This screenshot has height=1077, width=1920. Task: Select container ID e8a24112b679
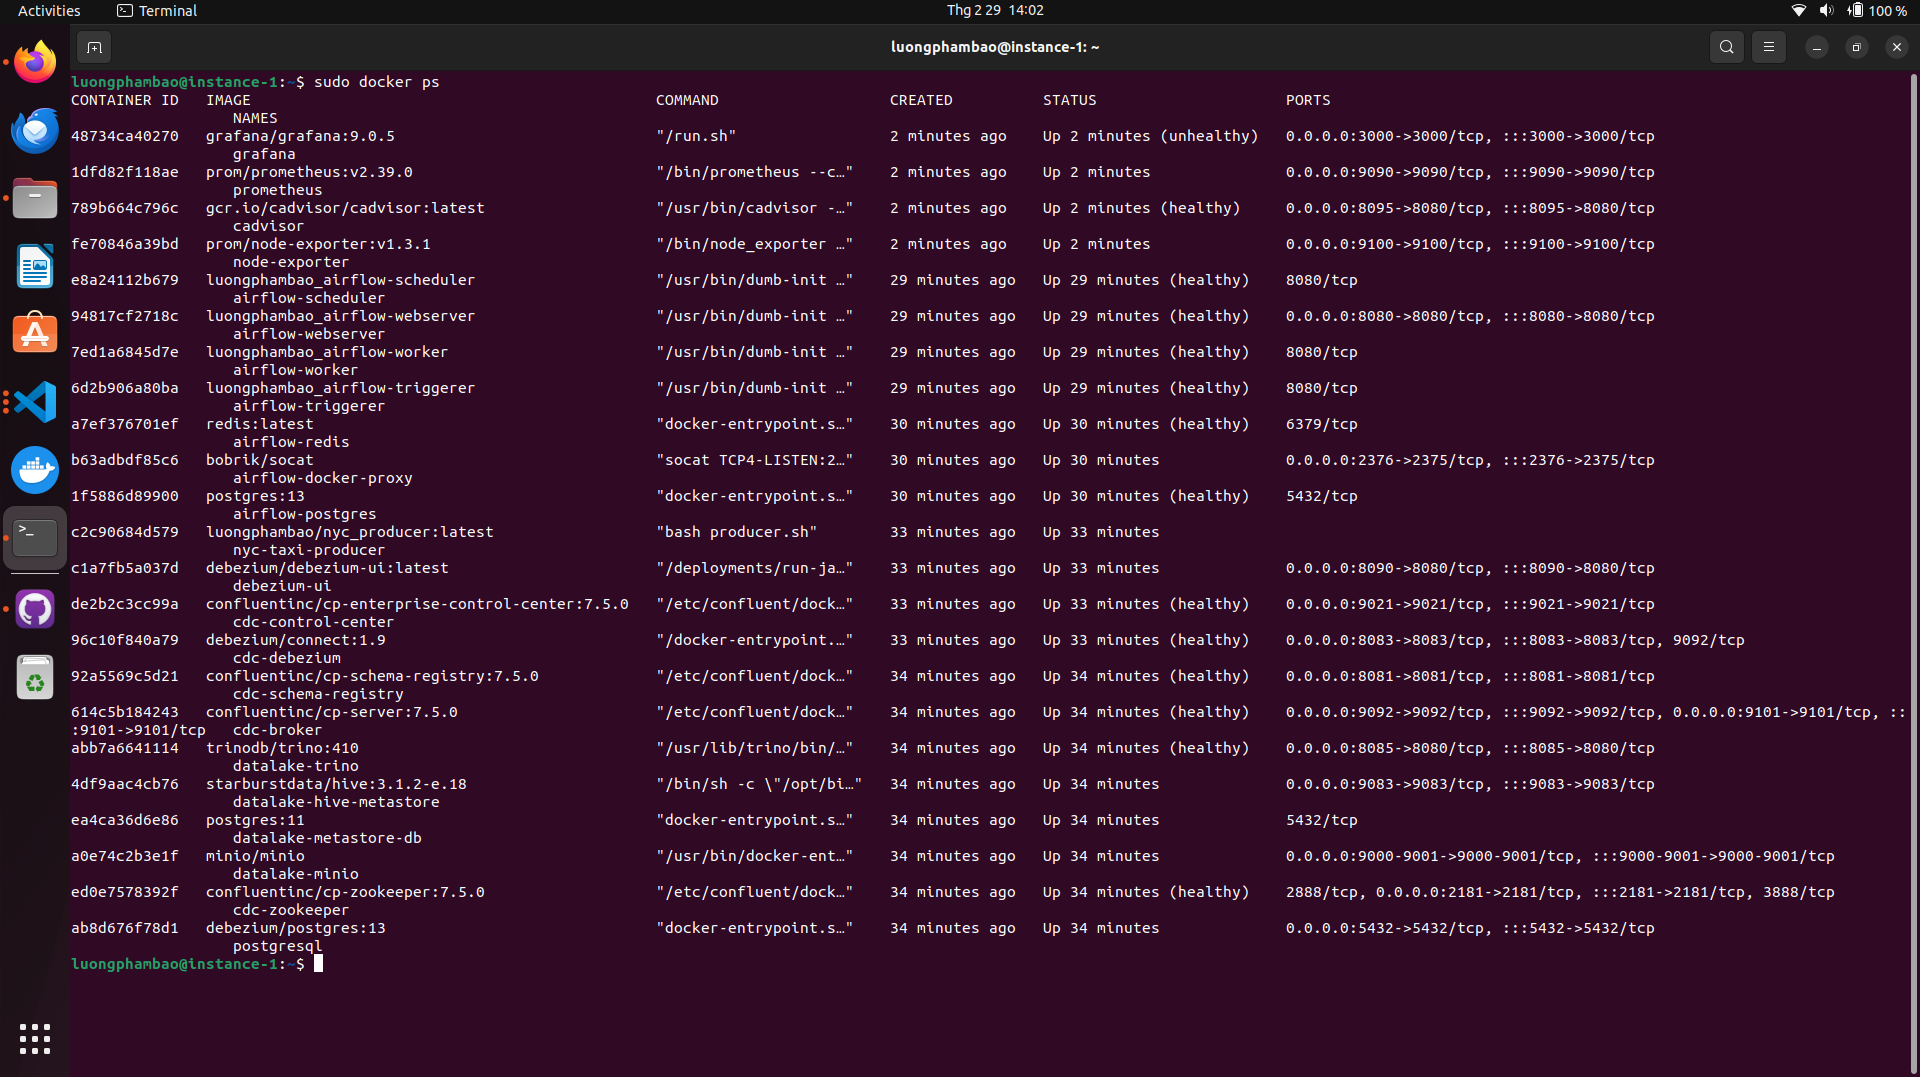point(125,280)
